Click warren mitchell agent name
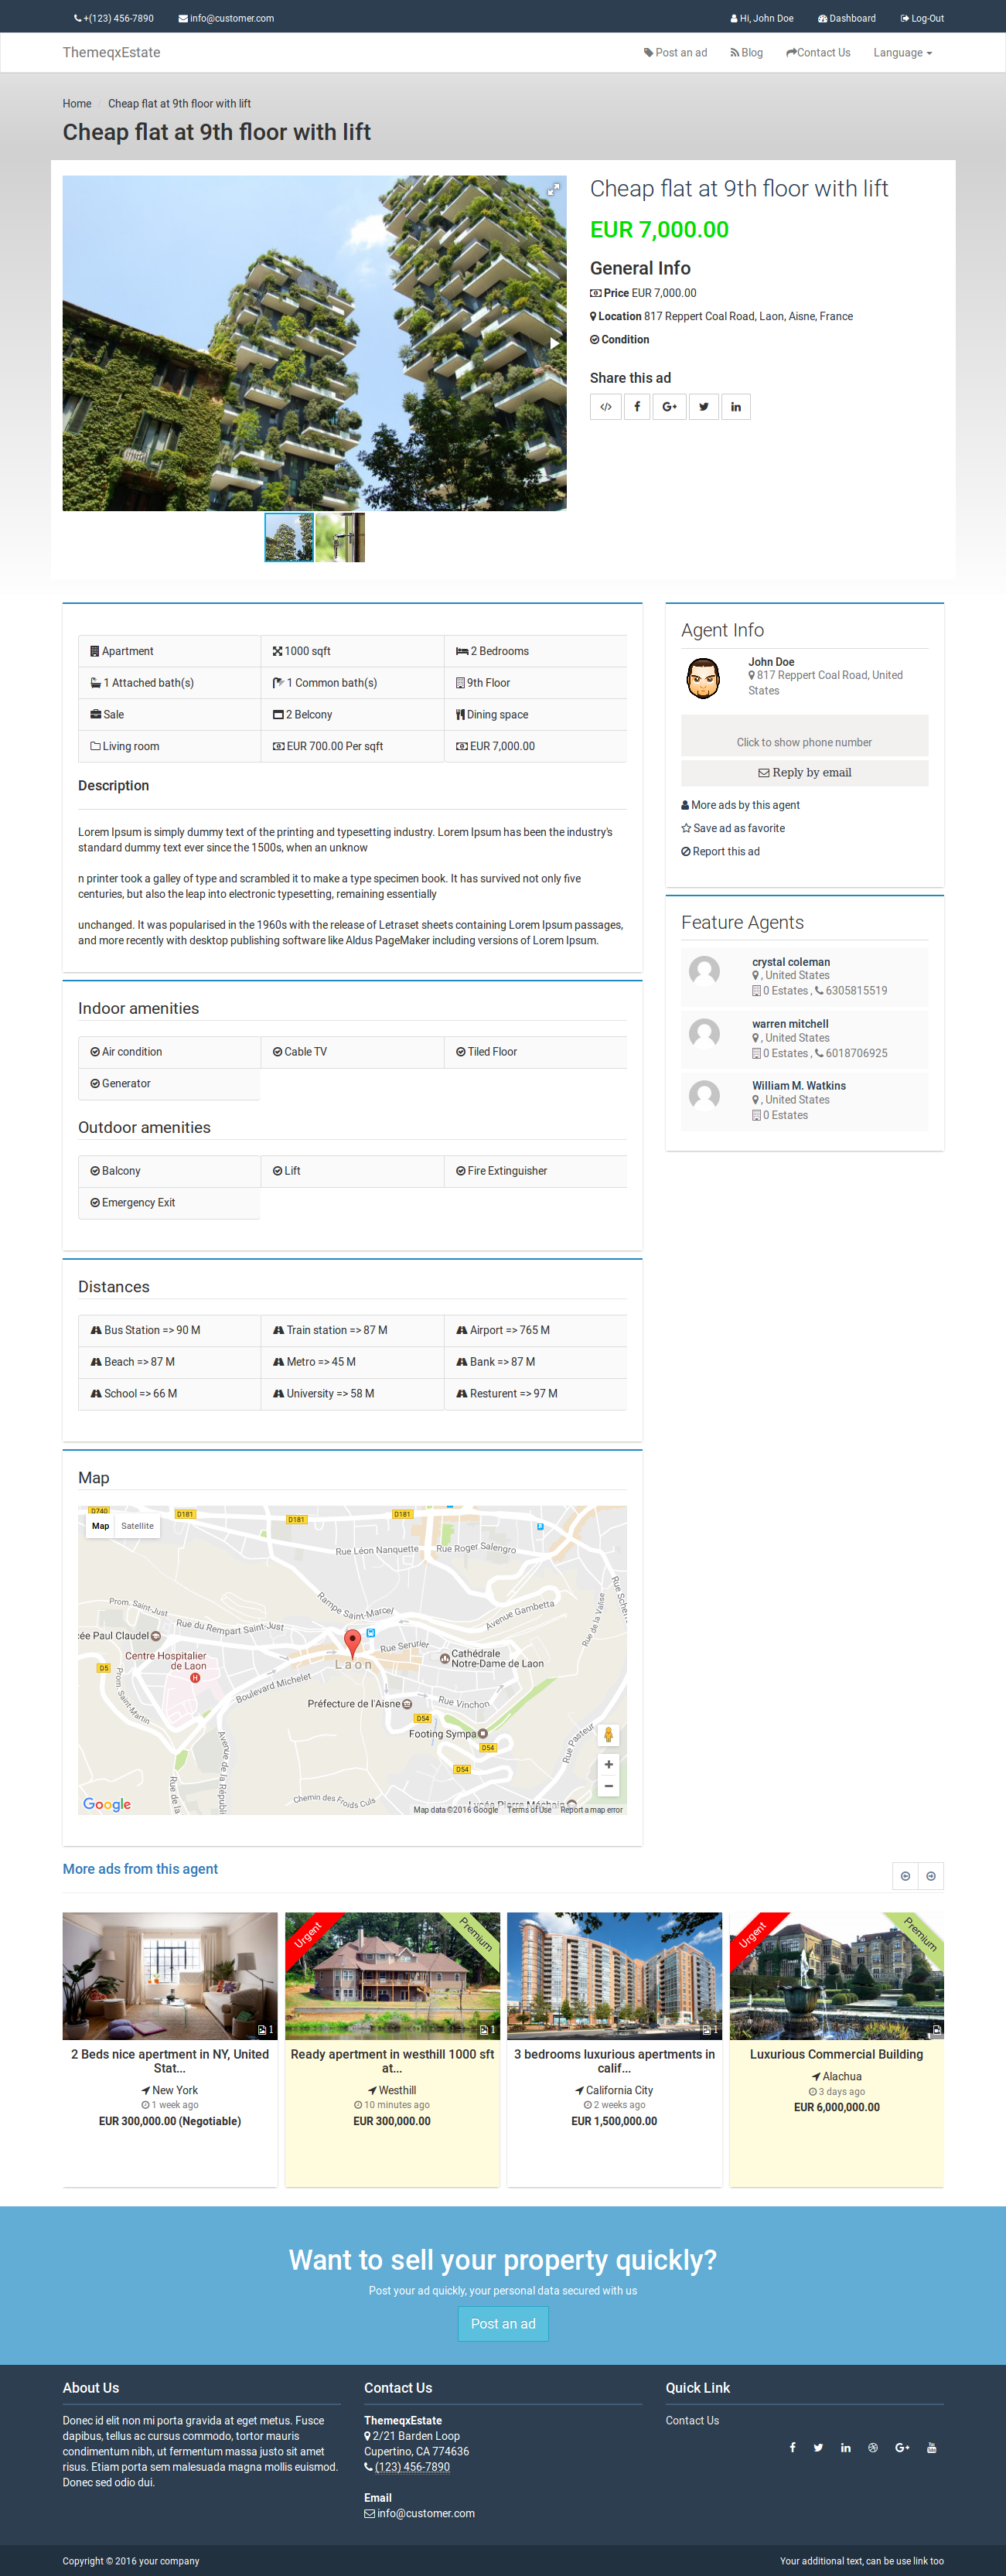 click(x=790, y=1024)
